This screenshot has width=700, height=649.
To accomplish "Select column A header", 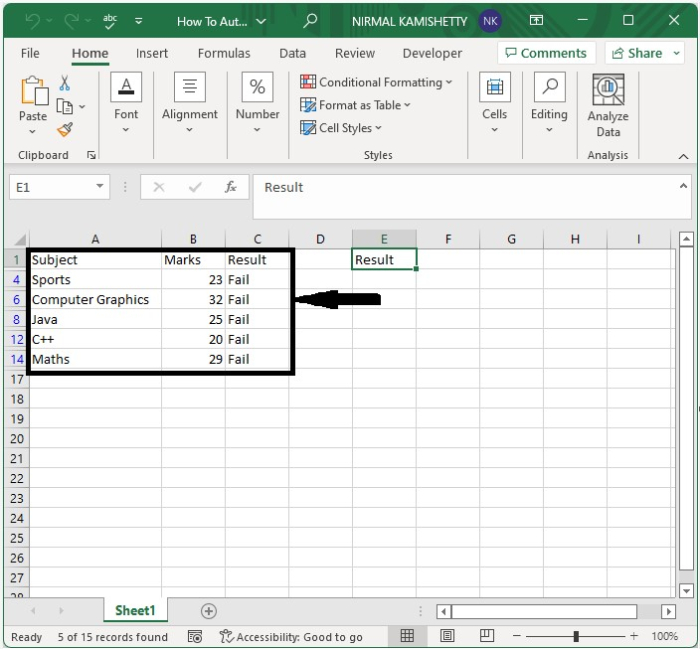I will pos(95,240).
